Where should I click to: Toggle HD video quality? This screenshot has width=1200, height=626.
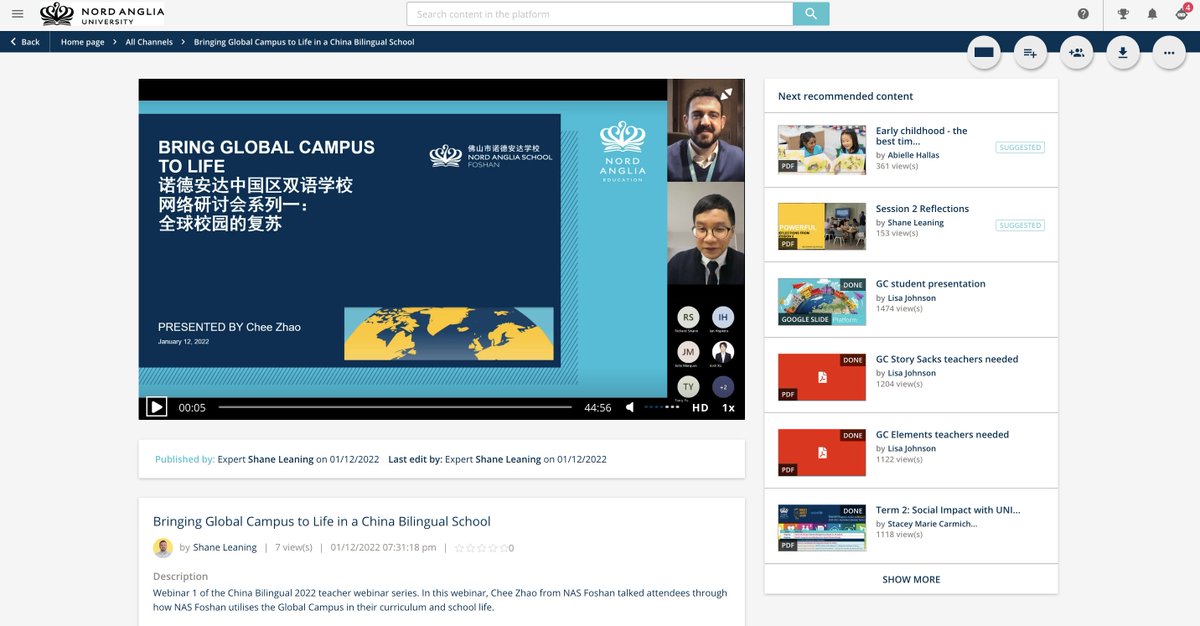click(700, 407)
